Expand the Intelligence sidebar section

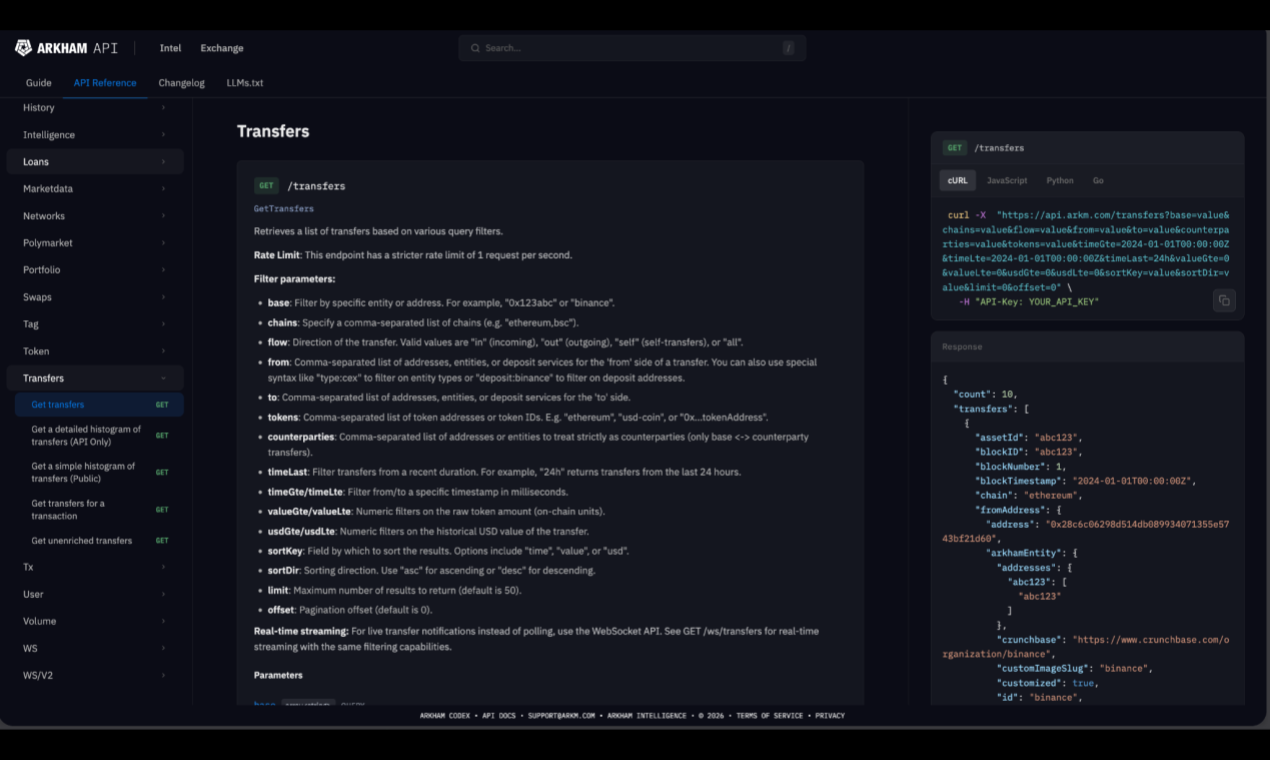click(95, 135)
